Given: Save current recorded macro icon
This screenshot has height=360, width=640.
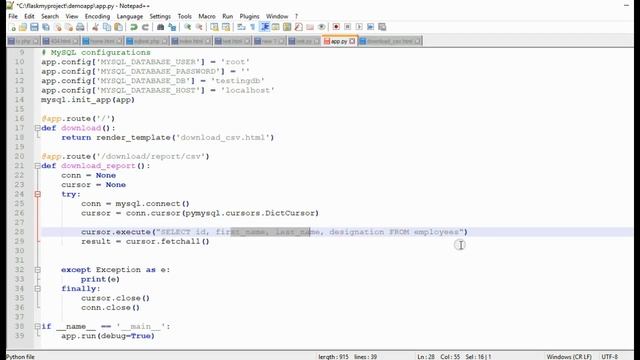Looking at the screenshot, I should coord(382,27).
